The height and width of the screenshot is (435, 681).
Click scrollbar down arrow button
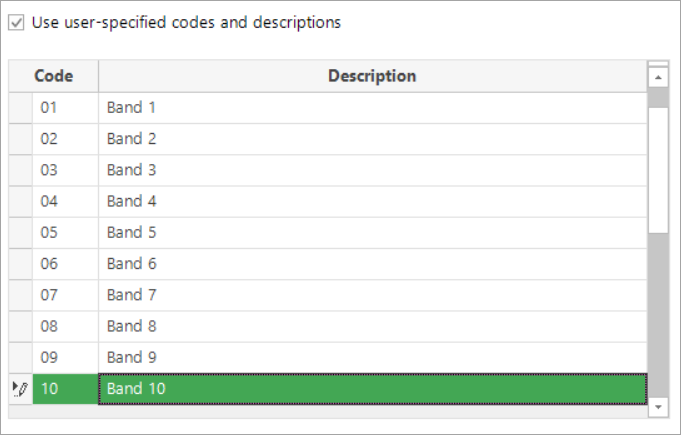(658, 407)
